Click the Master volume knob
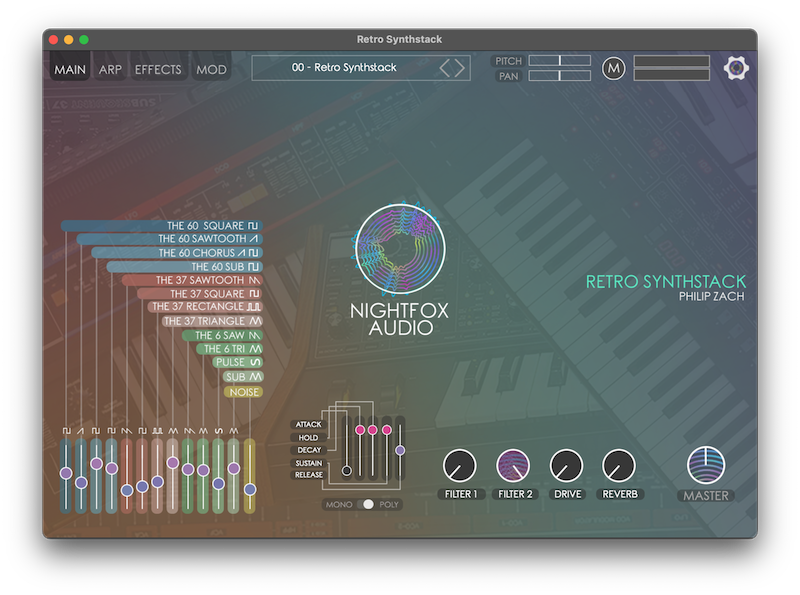The image size is (800, 595). click(706, 465)
